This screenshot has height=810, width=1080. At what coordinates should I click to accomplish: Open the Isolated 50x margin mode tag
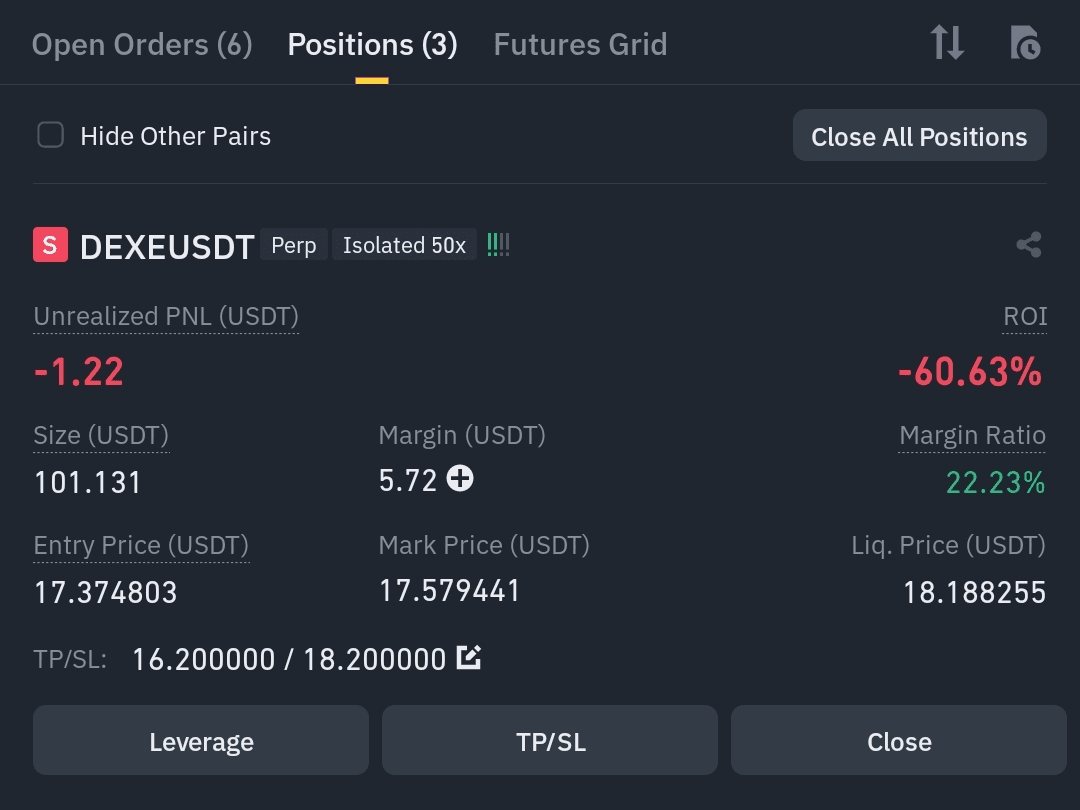[404, 245]
